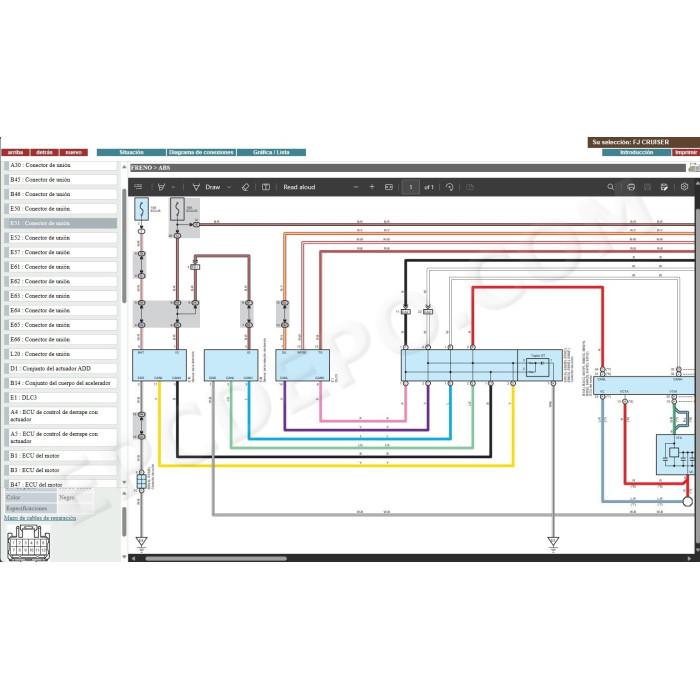Click the red detrás button

[x=44, y=152]
